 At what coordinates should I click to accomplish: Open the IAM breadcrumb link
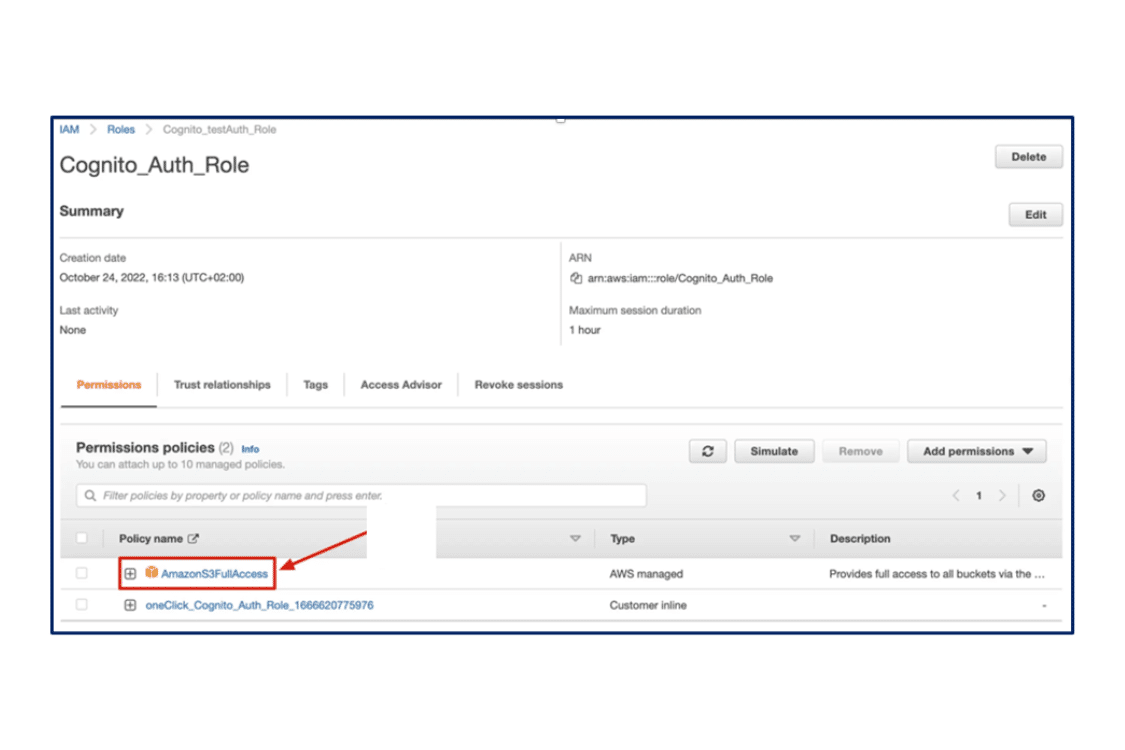tap(70, 129)
